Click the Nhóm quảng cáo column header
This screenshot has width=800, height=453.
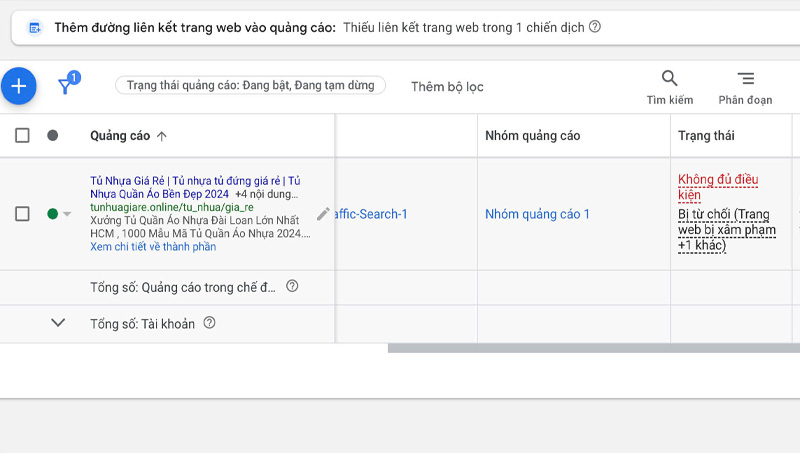click(532, 136)
